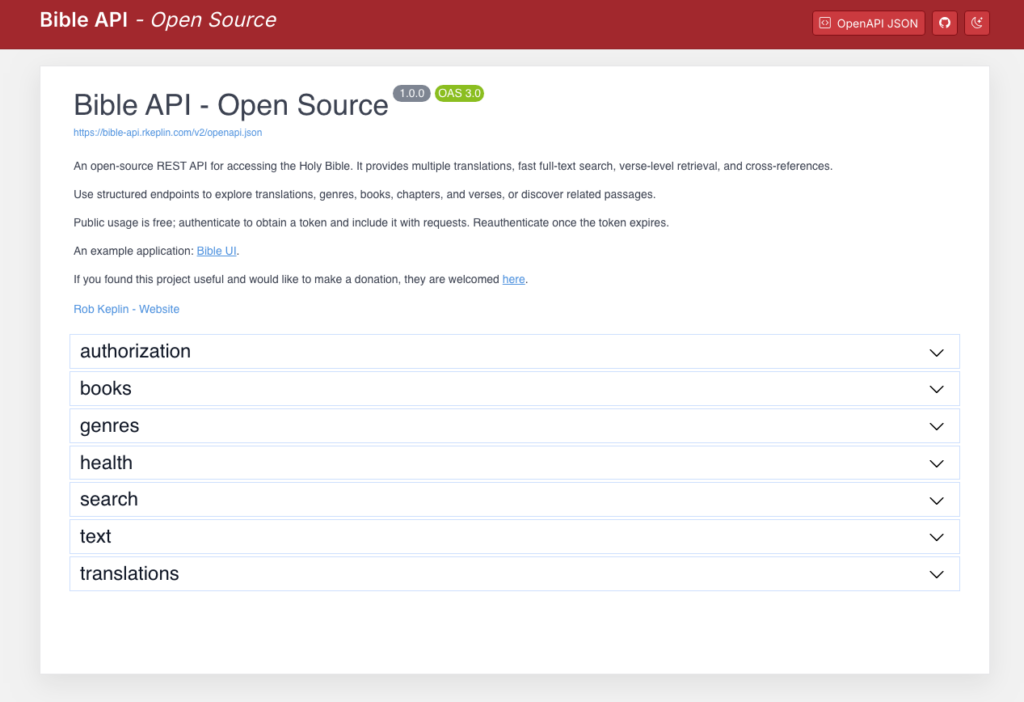The image size is (1024, 702).
Task: Click the green OAS 3.0 badge
Action: [460, 93]
